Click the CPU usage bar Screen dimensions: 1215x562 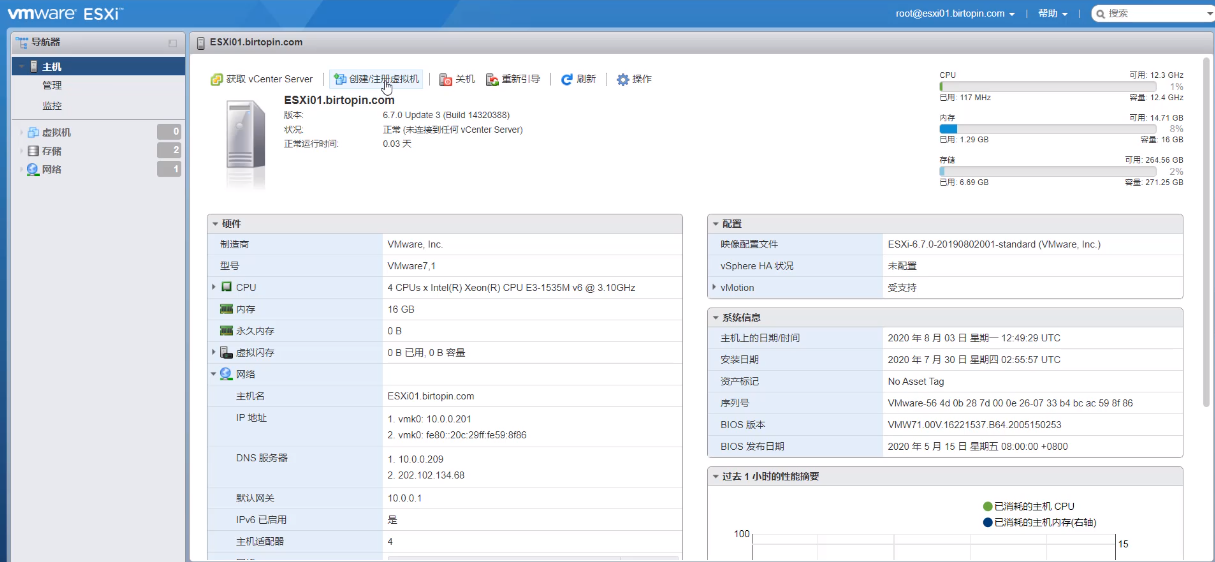[x=1047, y=87]
